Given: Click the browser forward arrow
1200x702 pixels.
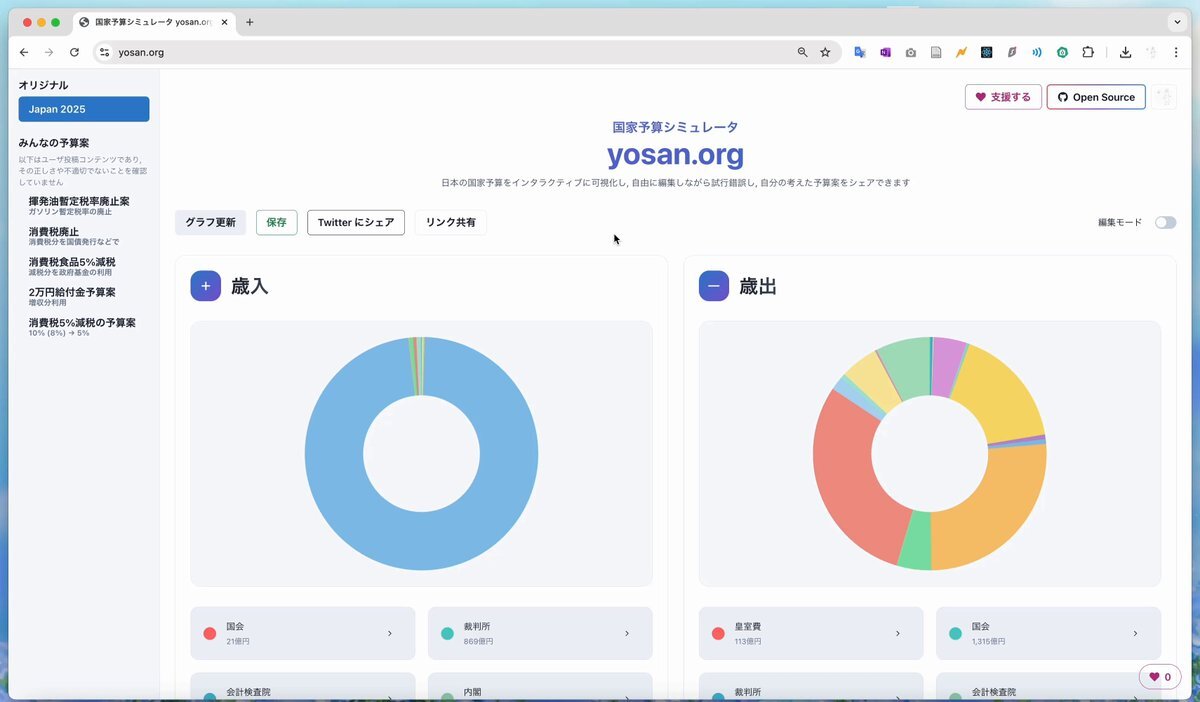Looking at the screenshot, I should coord(49,52).
